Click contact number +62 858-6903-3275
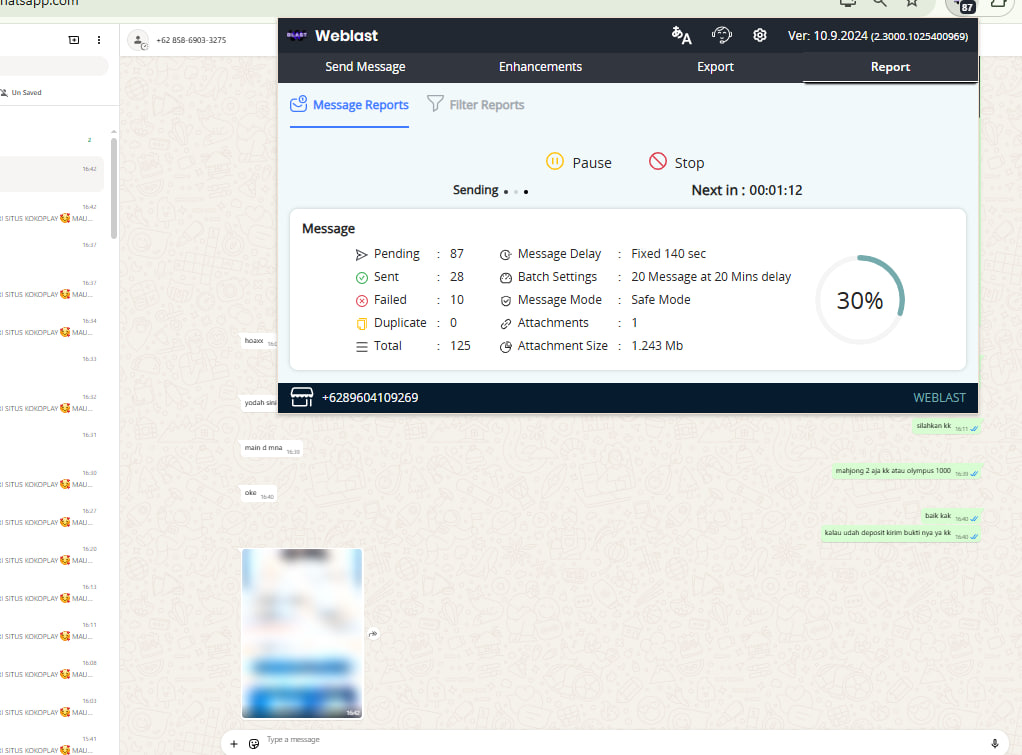The image size is (1022, 755). (191, 40)
